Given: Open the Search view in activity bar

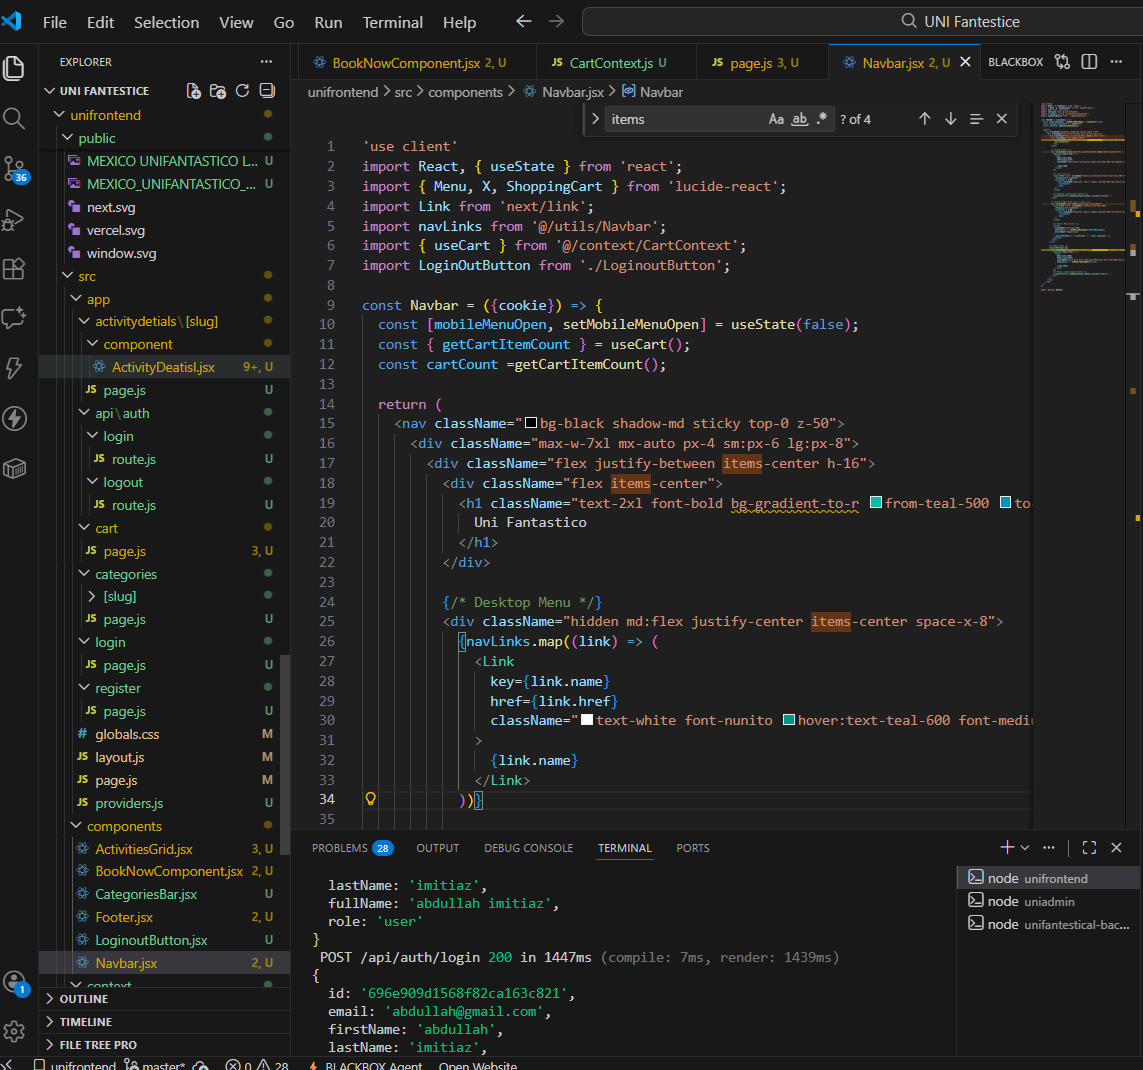Looking at the screenshot, I should point(14,119).
